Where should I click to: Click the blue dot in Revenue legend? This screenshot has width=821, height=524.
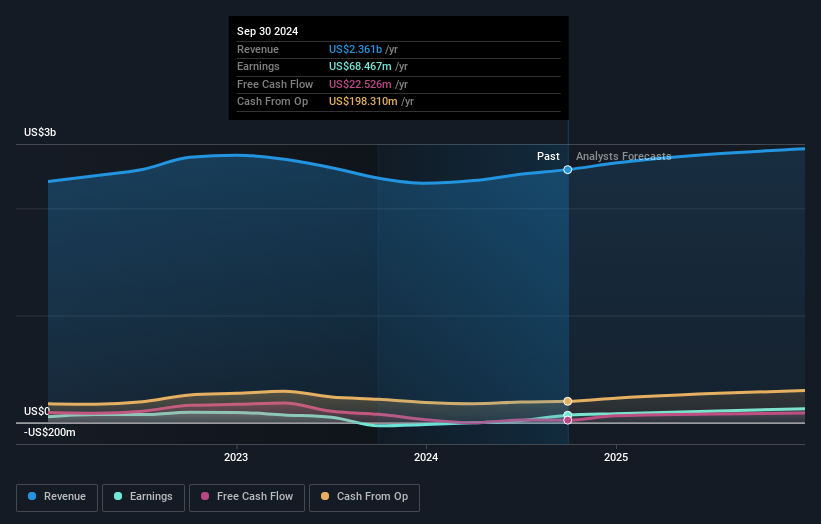(32, 496)
